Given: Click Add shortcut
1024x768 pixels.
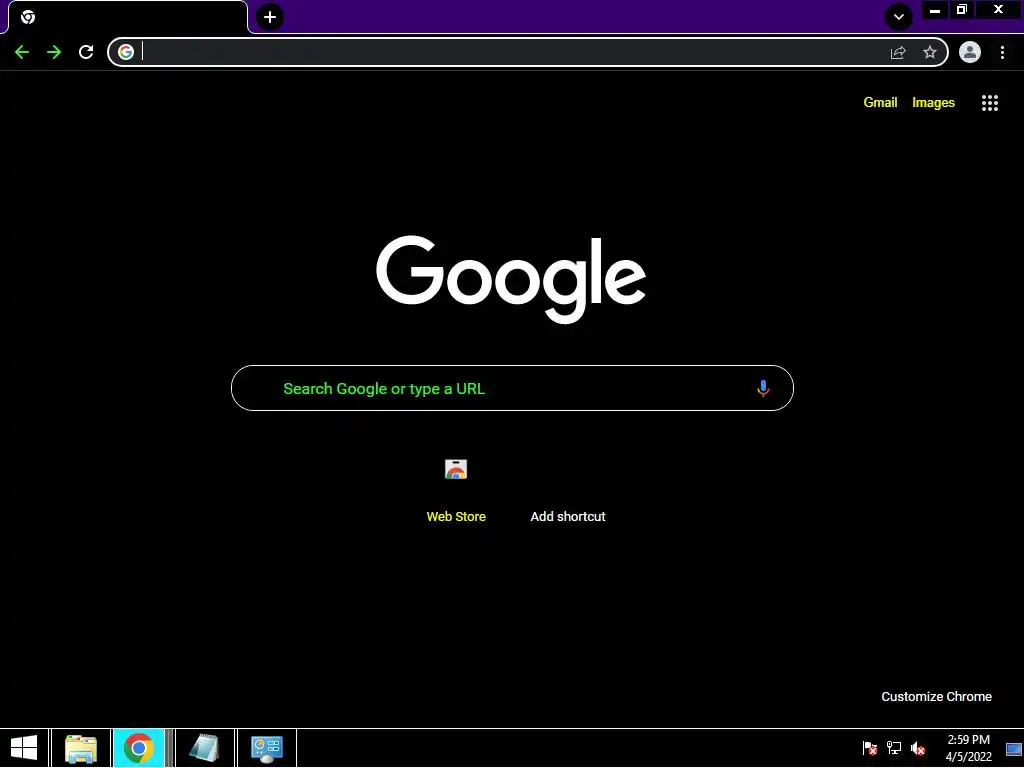Looking at the screenshot, I should (568, 517).
